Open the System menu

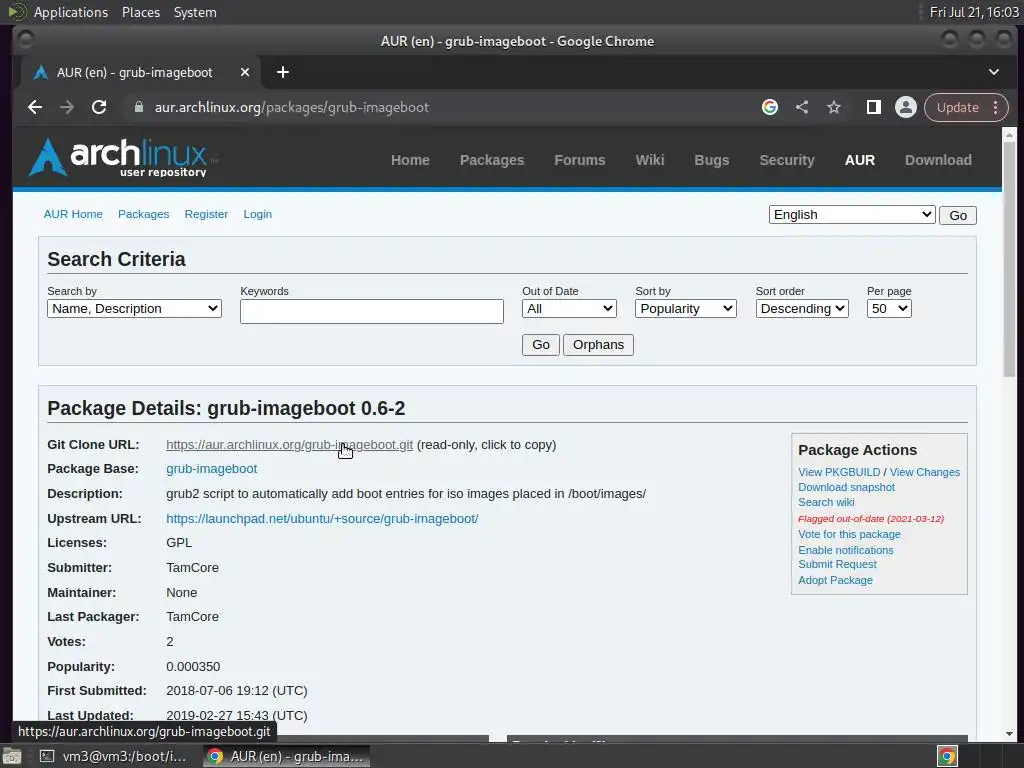click(x=195, y=12)
